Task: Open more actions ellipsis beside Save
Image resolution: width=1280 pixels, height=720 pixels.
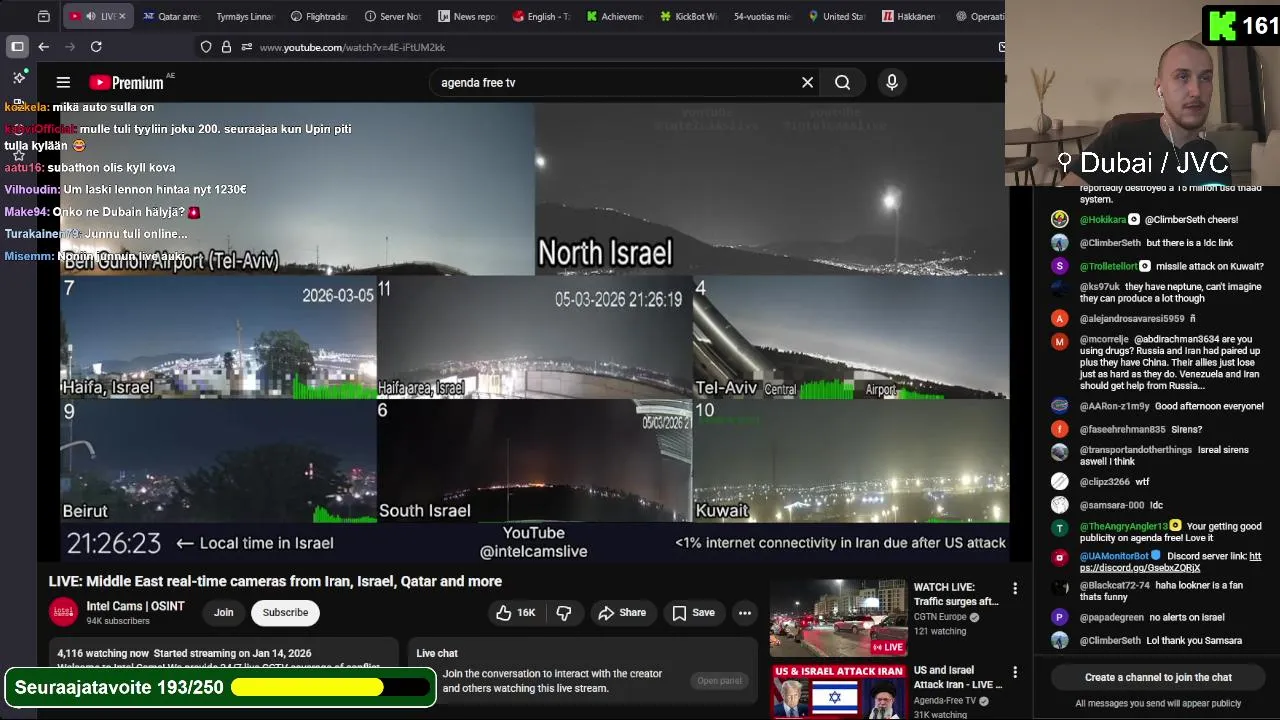Action: click(x=745, y=613)
